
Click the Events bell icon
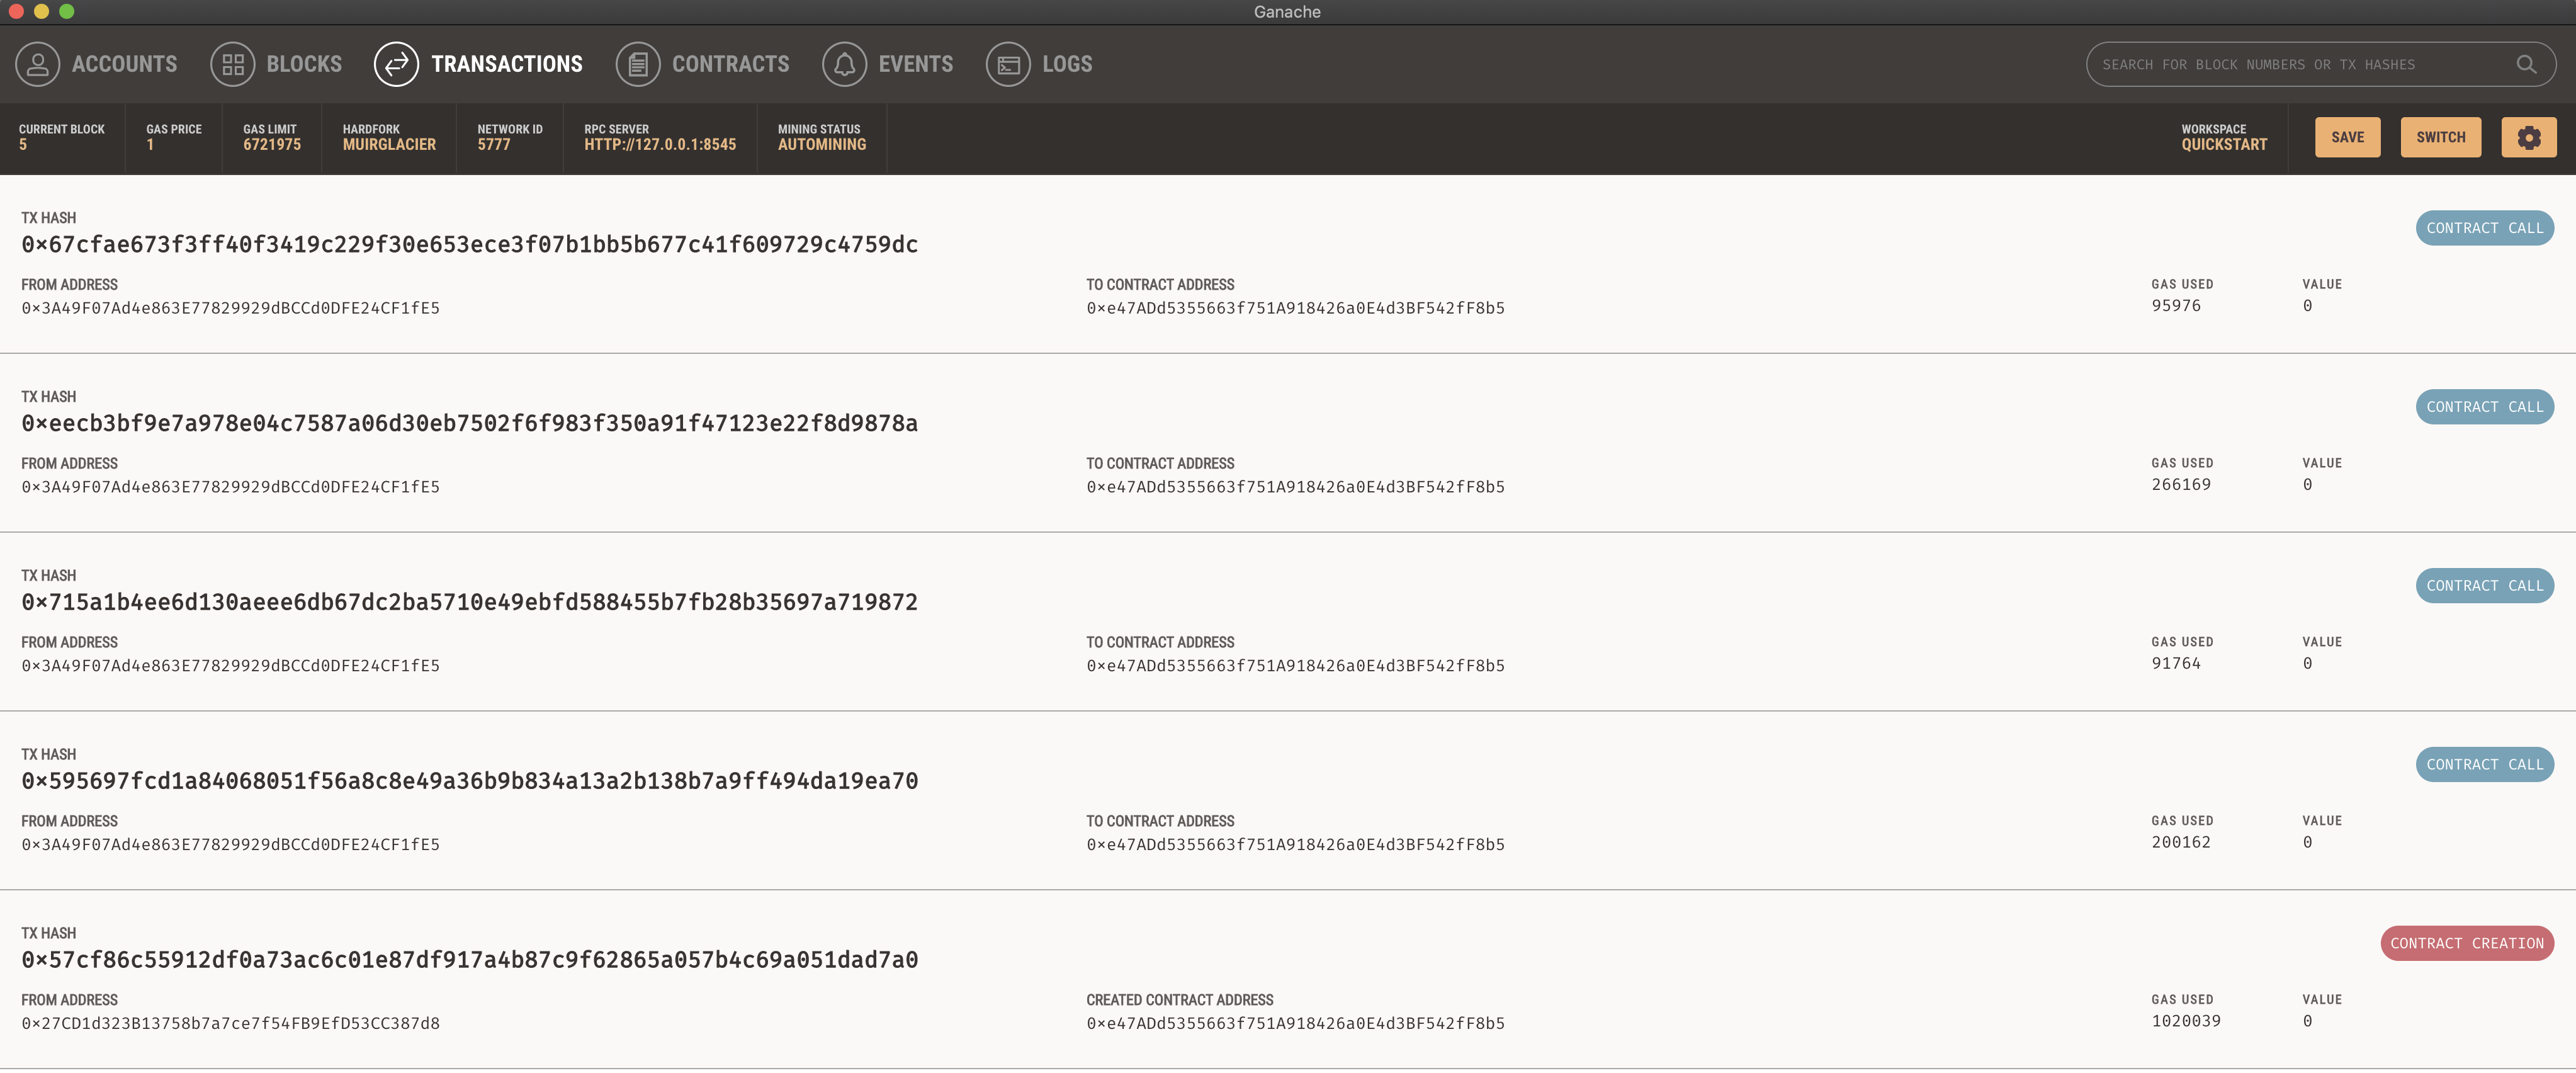[x=844, y=64]
